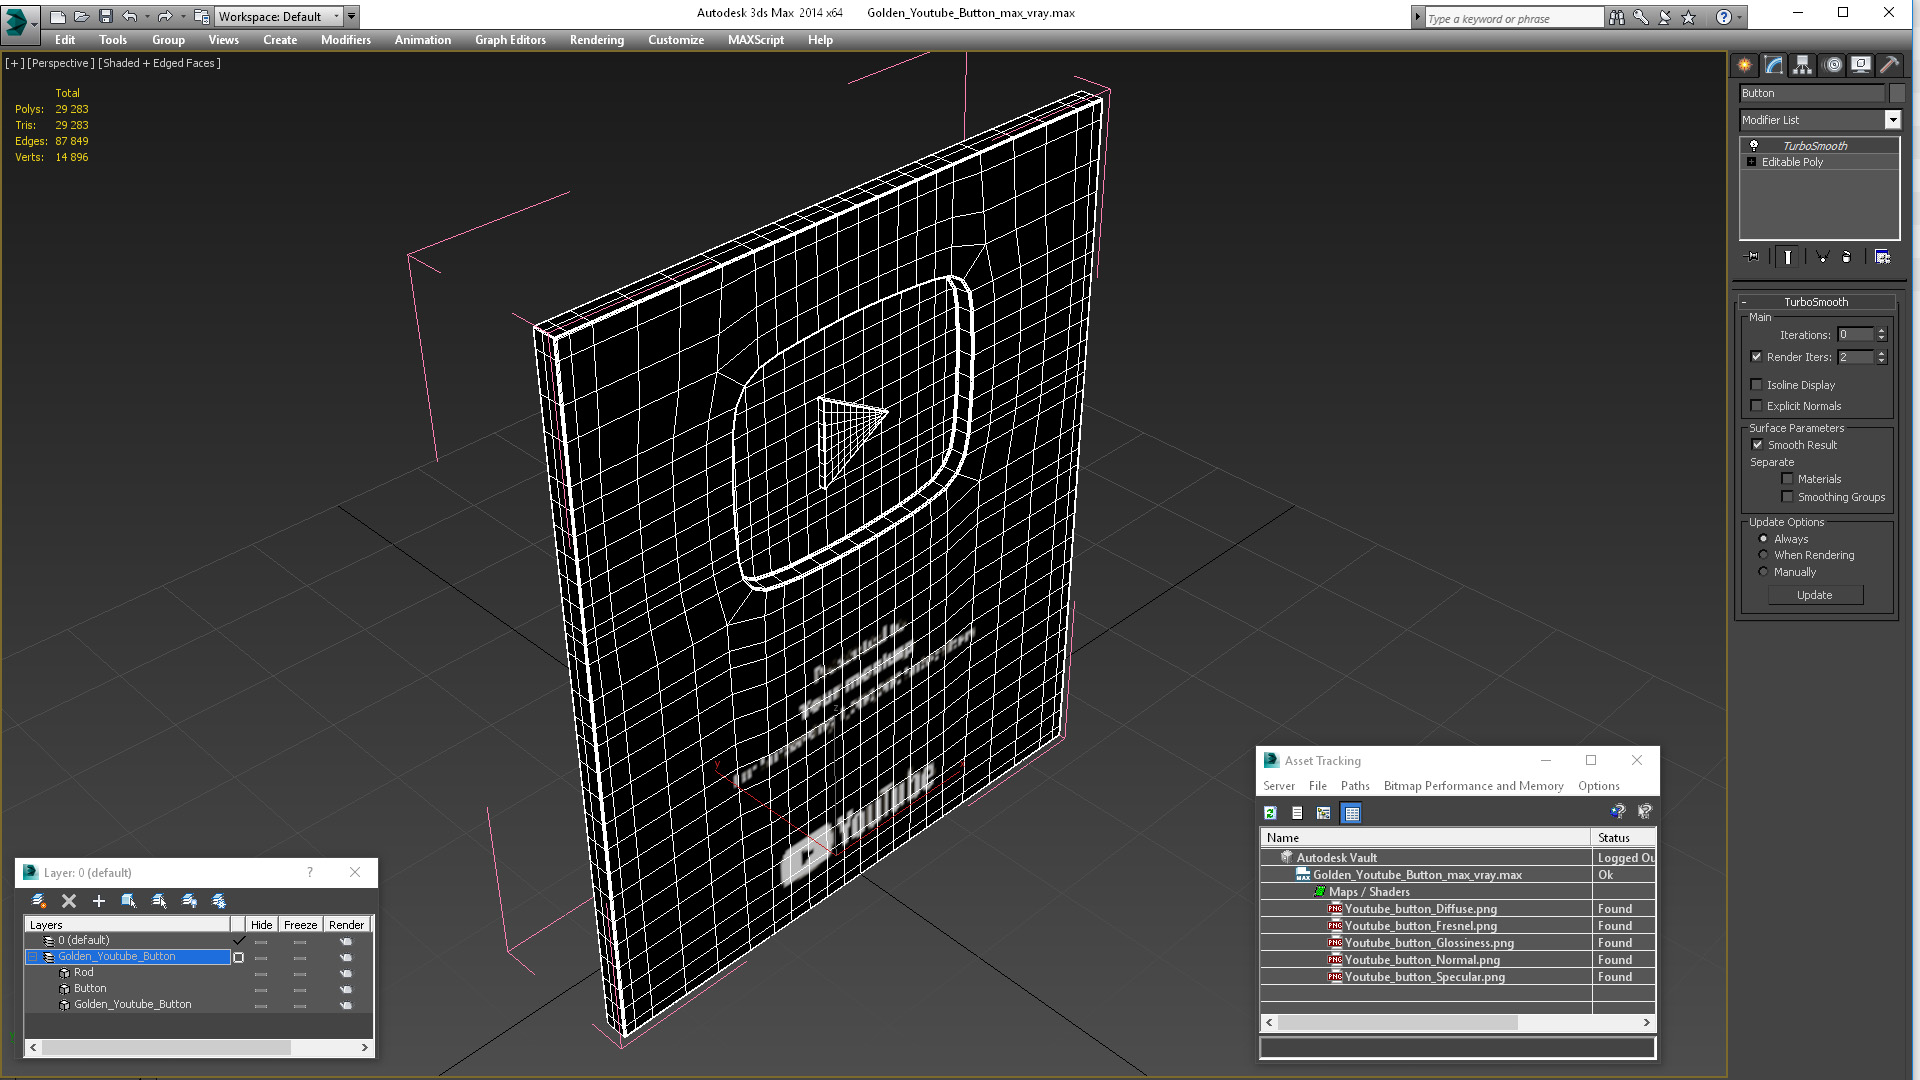The image size is (1920, 1080).
Task: Click the Update button
Action: (1814, 595)
